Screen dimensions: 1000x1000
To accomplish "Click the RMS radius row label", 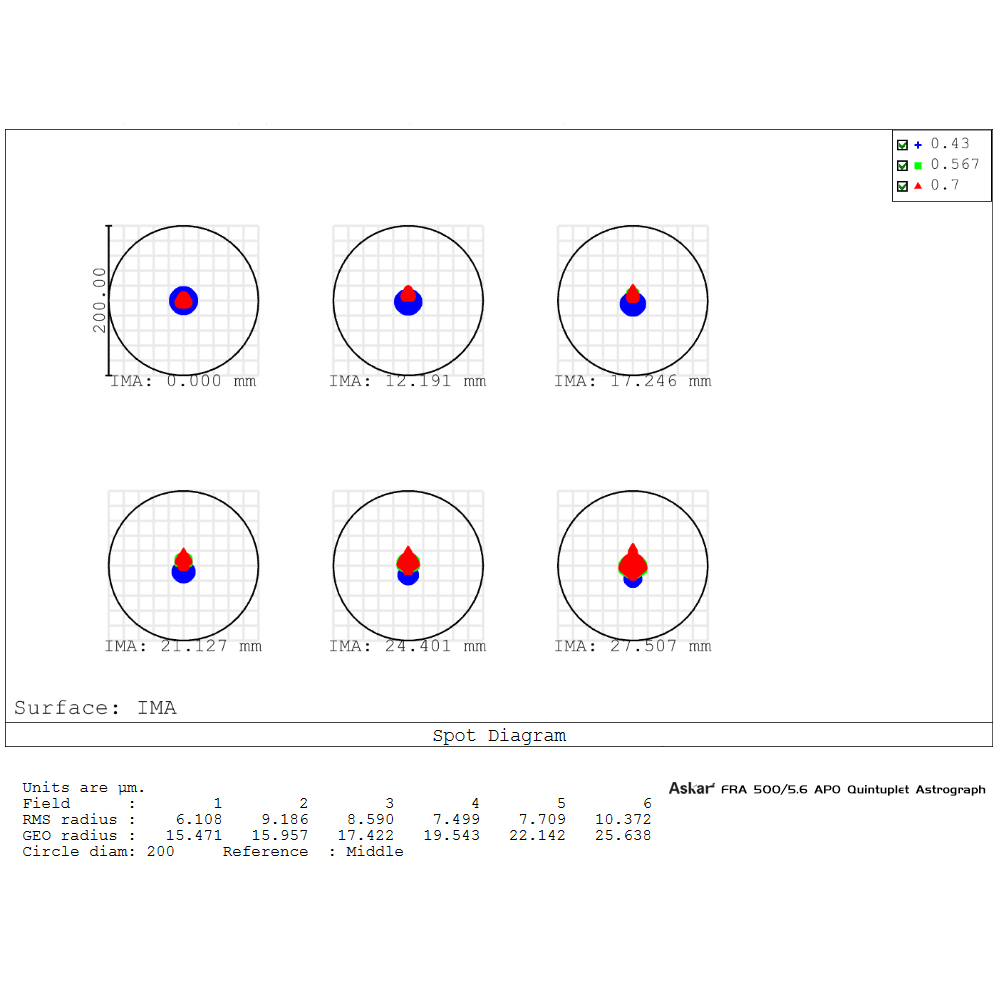I will (x=70, y=820).
